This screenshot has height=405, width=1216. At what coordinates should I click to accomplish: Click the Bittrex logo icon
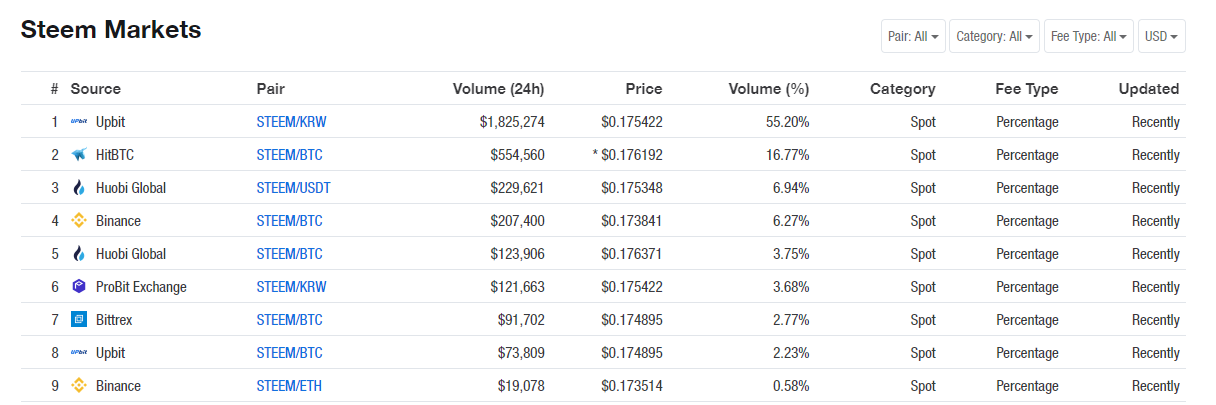[x=79, y=320]
